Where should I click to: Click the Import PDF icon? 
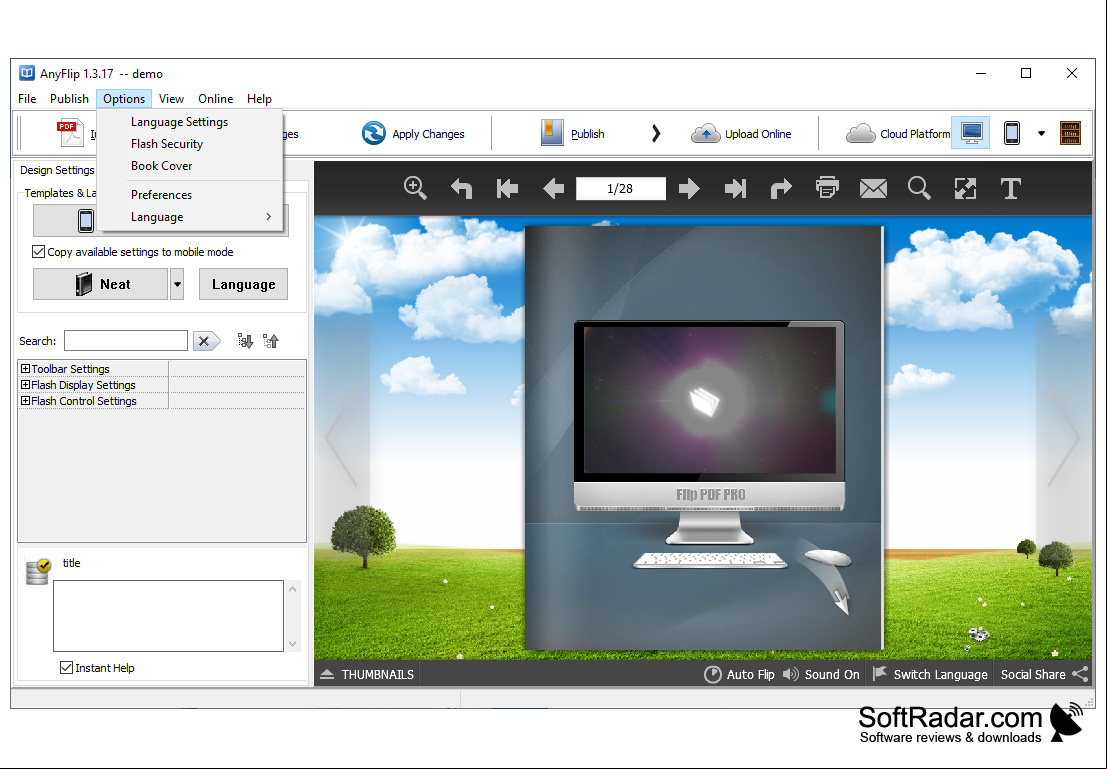(71, 133)
